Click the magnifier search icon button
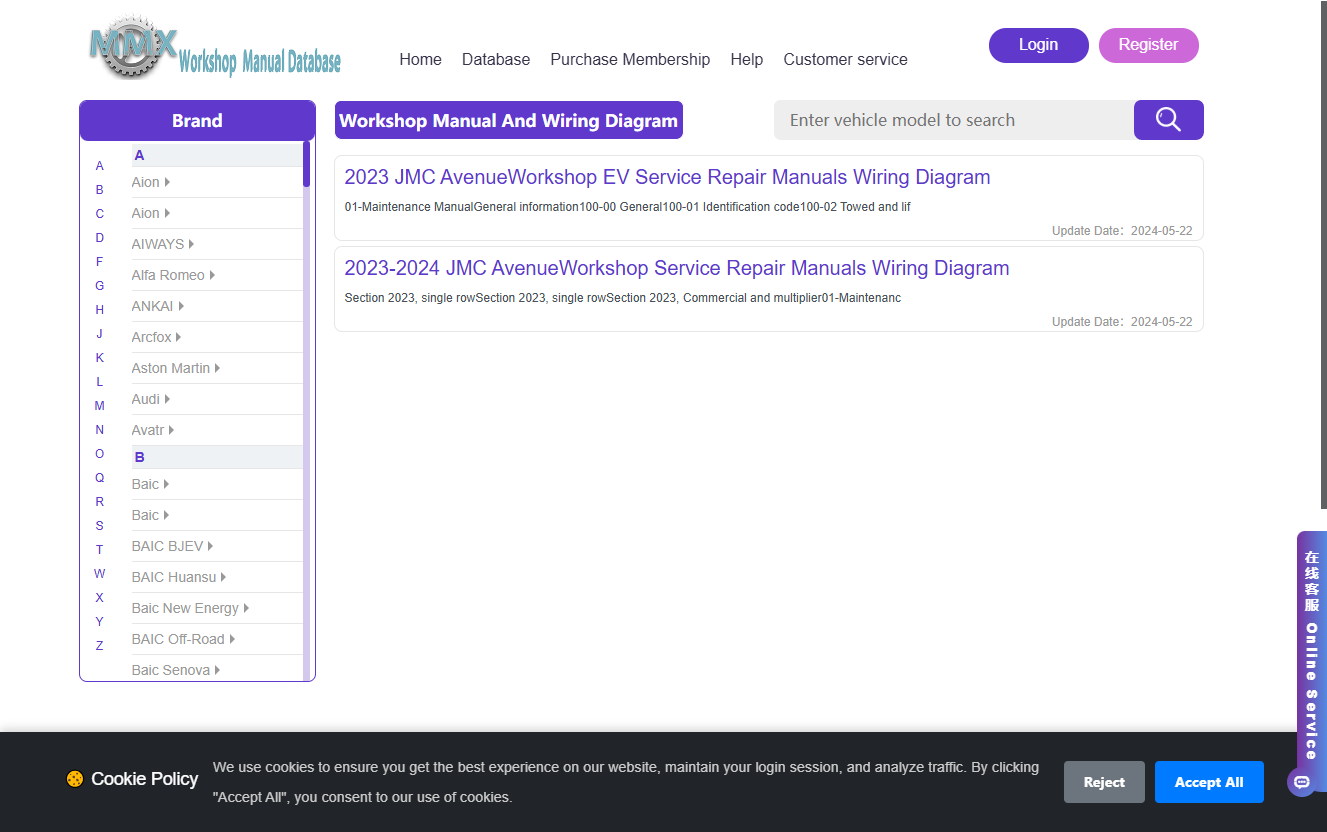1327x832 pixels. (x=1168, y=120)
